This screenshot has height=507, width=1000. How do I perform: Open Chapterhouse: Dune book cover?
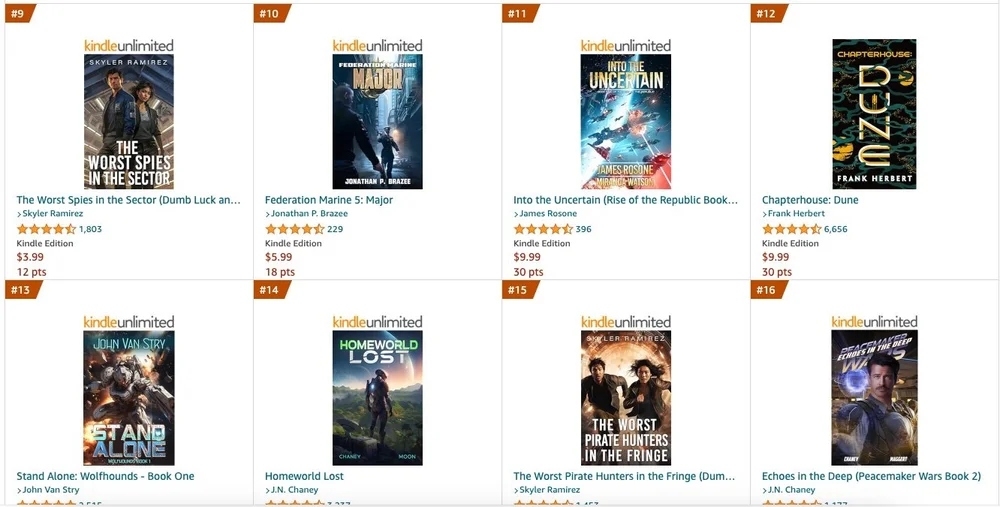874,114
